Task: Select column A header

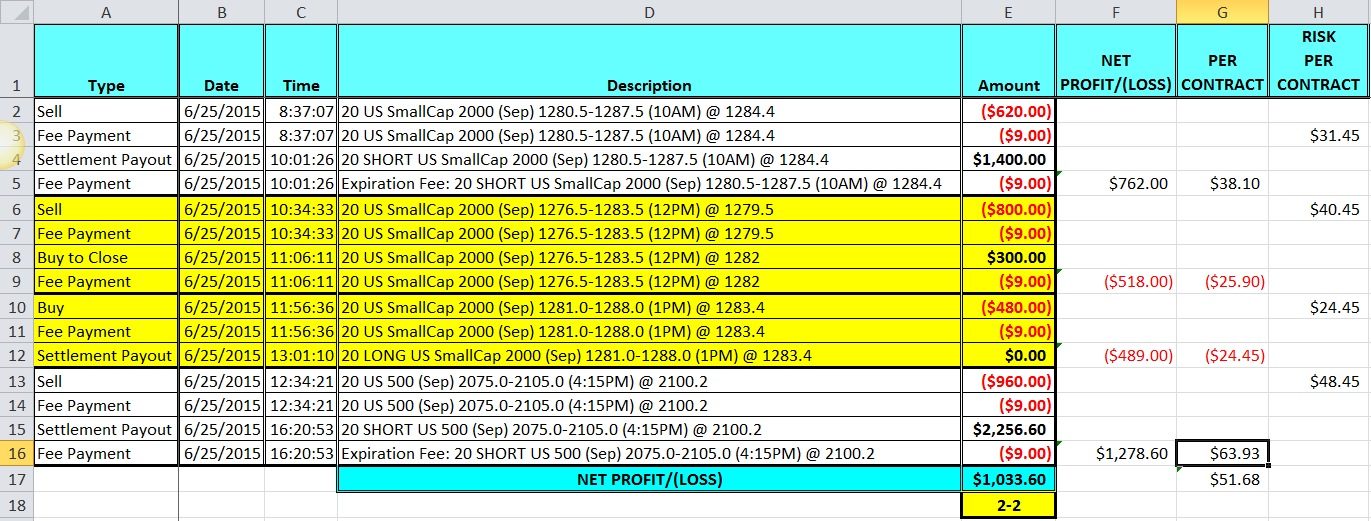Action: [106, 11]
